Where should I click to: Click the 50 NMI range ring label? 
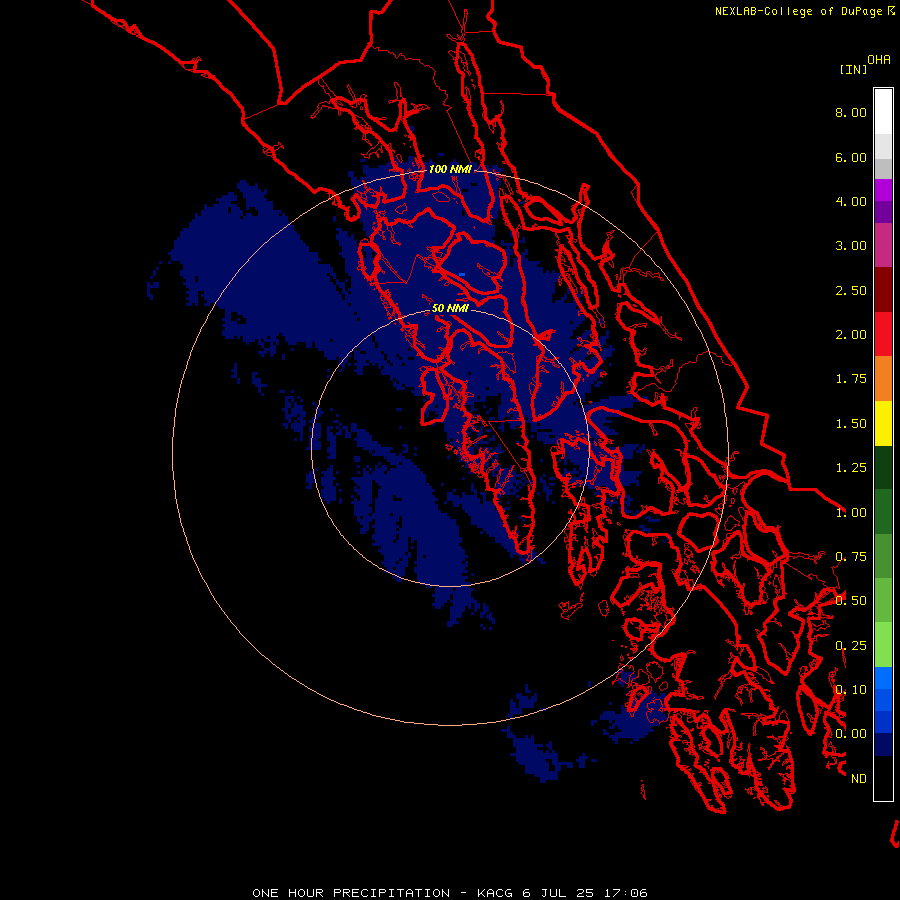coord(450,308)
